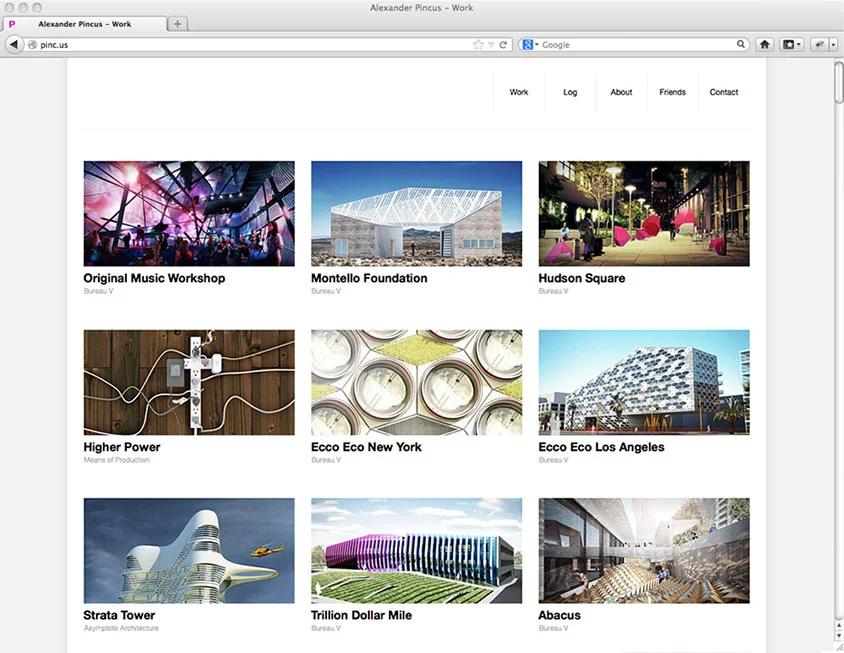
Task: Click the Original Music Workshop title link
Action: pos(154,278)
